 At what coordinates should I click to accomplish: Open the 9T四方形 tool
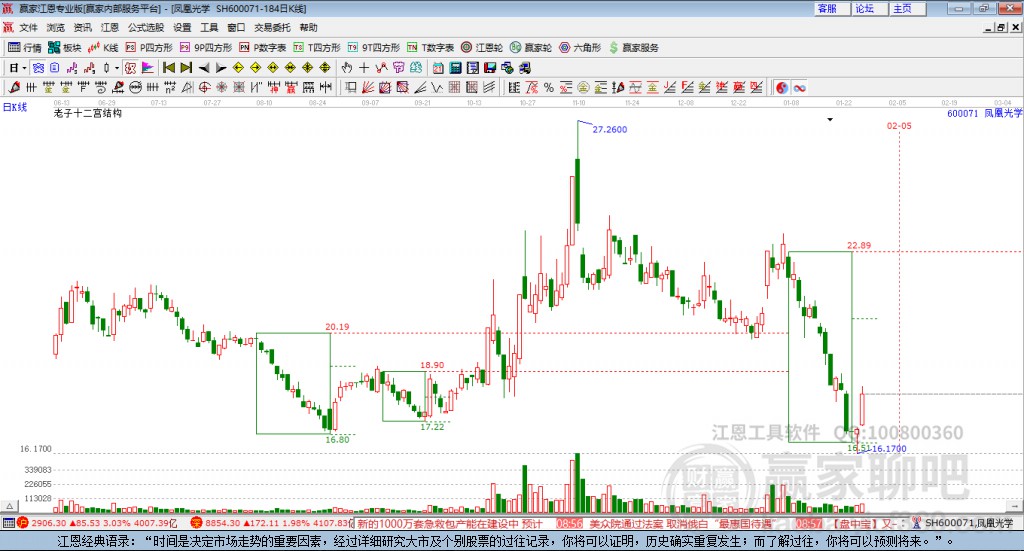coord(374,48)
